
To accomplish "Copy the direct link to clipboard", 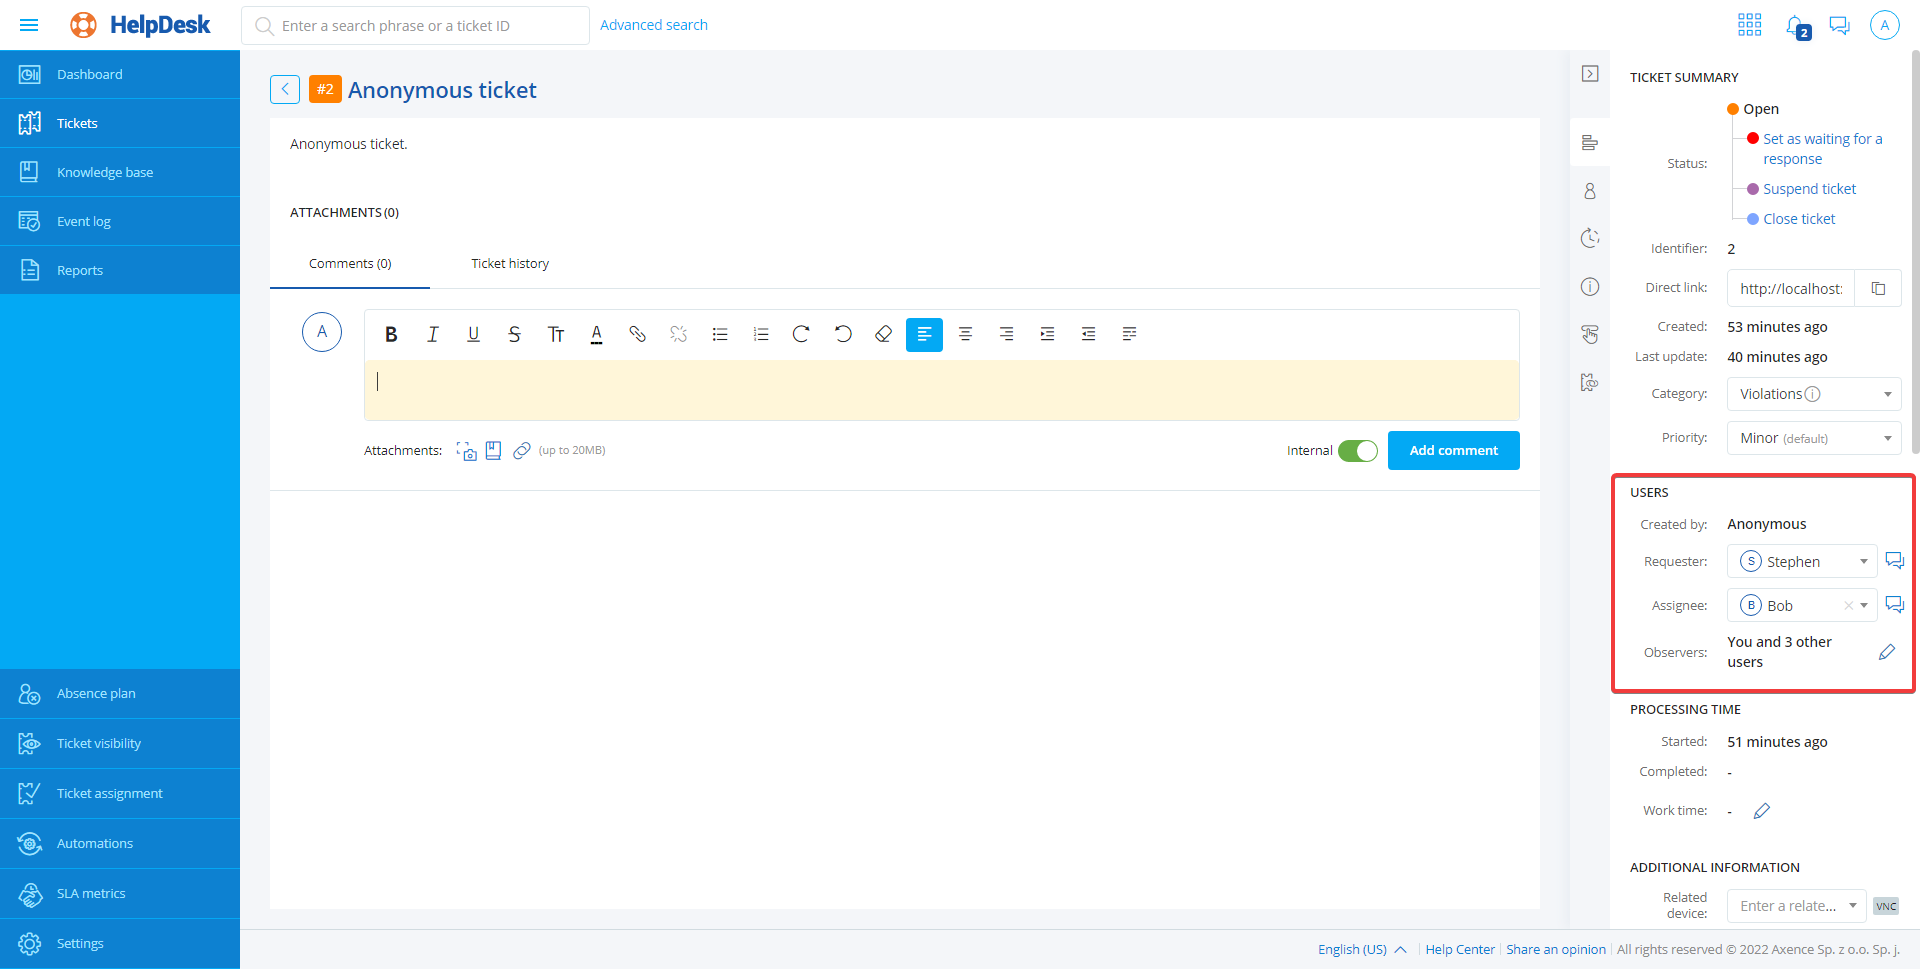I will (1878, 288).
